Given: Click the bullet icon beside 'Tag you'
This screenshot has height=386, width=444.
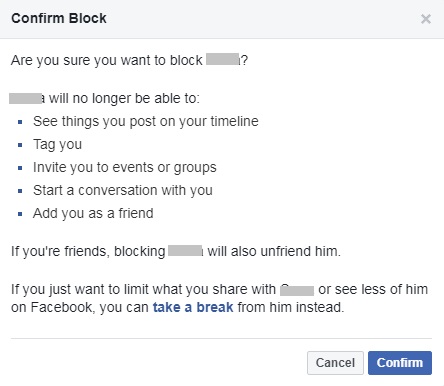Looking at the screenshot, I should click(20, 145).
